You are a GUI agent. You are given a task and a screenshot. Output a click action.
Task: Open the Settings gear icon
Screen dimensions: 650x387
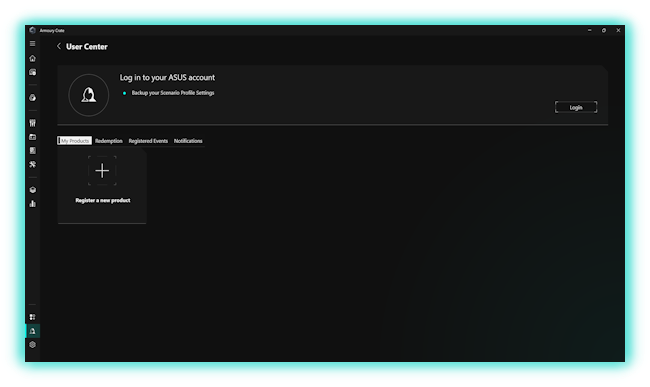[x=33, y=345]
